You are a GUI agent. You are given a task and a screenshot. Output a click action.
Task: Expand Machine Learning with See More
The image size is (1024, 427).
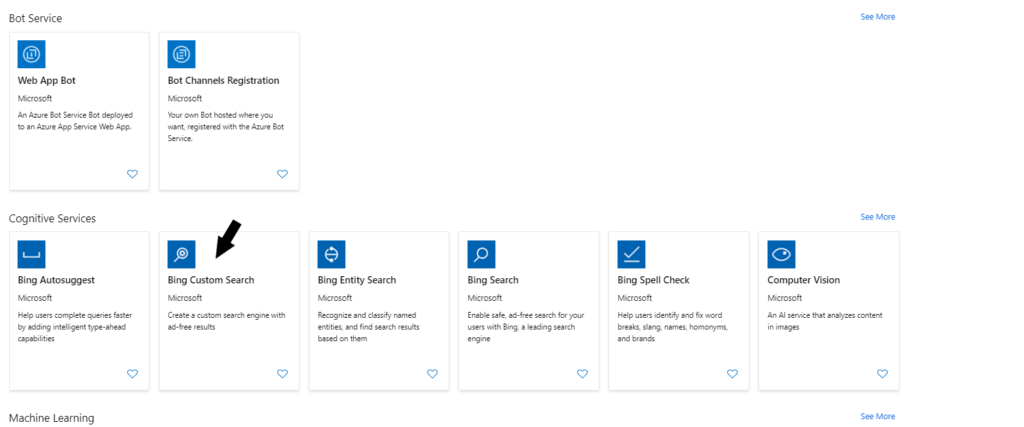pyautogui.click(x=877, y=416)
